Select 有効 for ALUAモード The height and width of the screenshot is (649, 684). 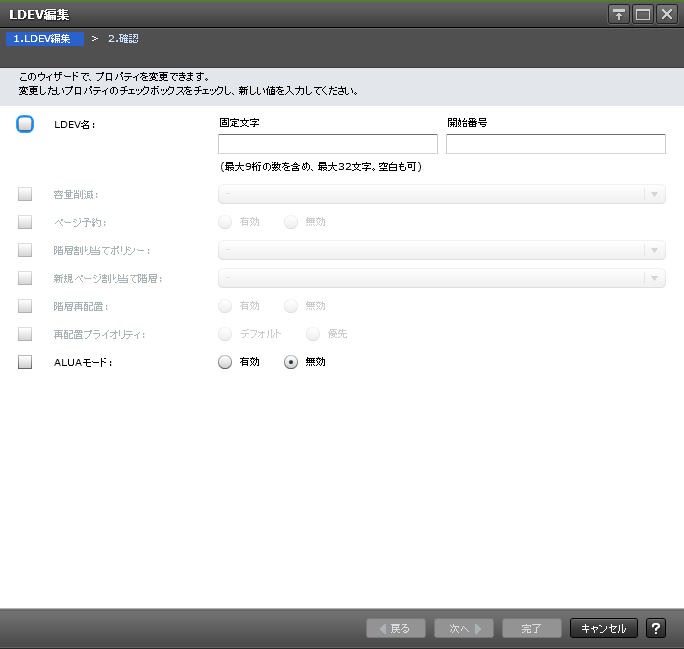[225, 362]
